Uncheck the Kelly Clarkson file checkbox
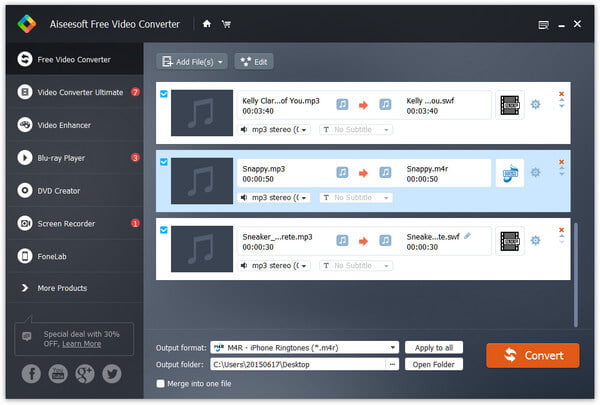Viewport: 600px width, 405px height. tap(164, 94)
